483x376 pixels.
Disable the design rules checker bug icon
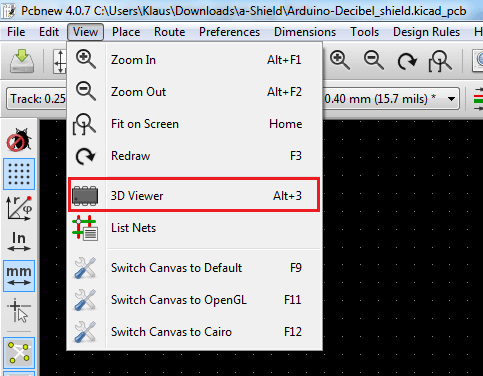(x=19, y=140)
